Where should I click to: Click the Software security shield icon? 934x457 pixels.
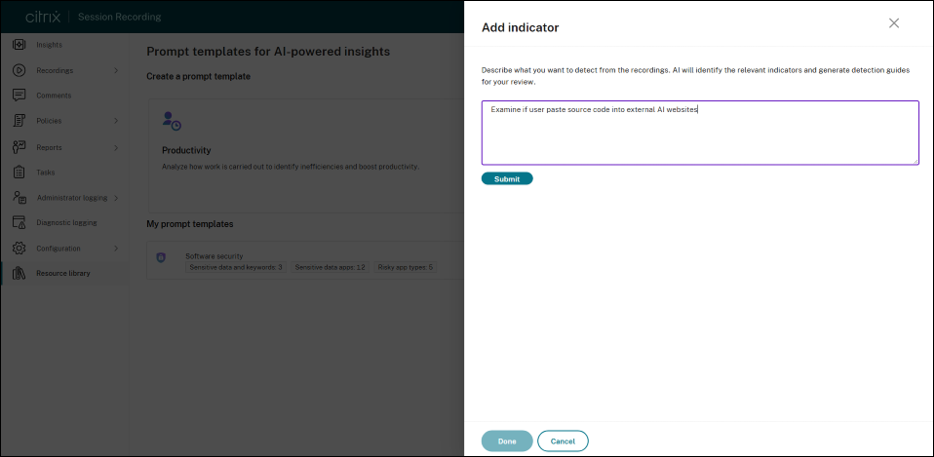(160, 257)
